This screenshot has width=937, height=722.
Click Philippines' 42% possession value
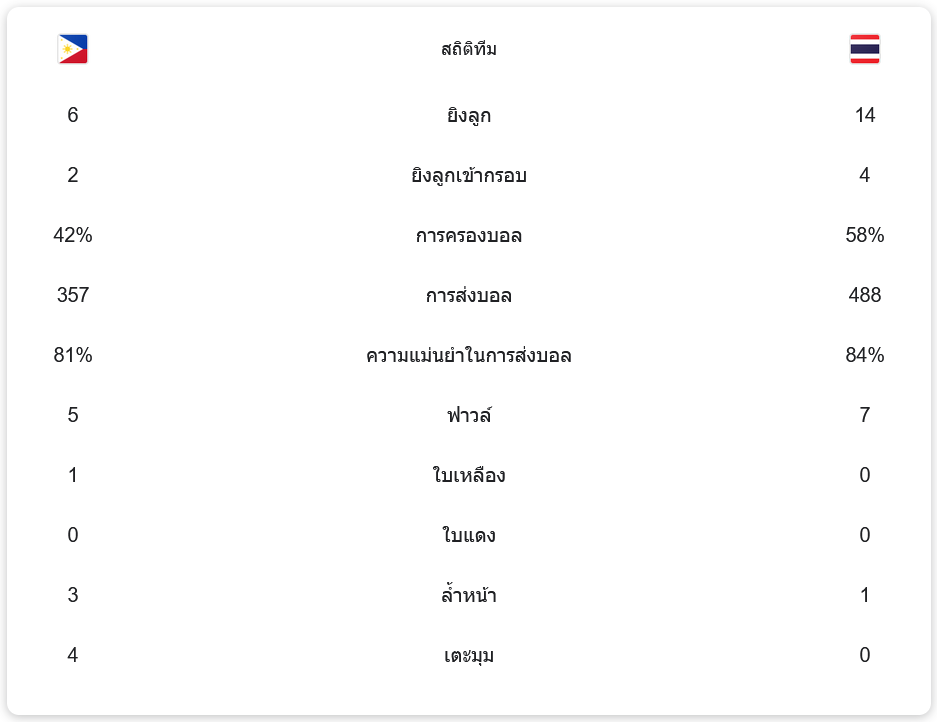point(73,236)
